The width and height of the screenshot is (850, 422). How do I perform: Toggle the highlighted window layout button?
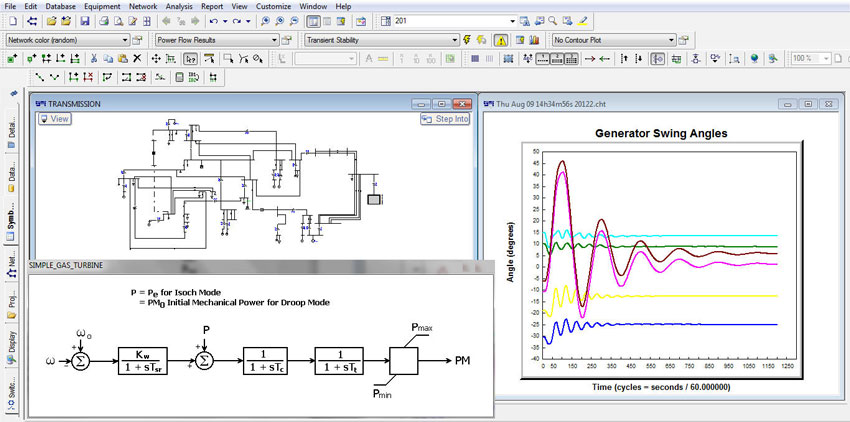313,21
